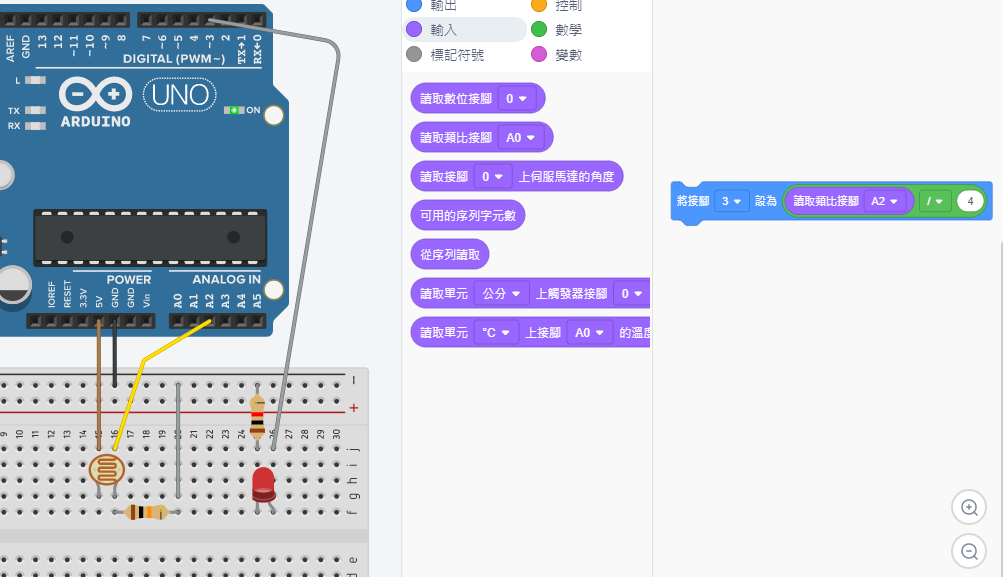
Task: Click the black ATmega chip on the Arduino
Action: click(150, 237)
